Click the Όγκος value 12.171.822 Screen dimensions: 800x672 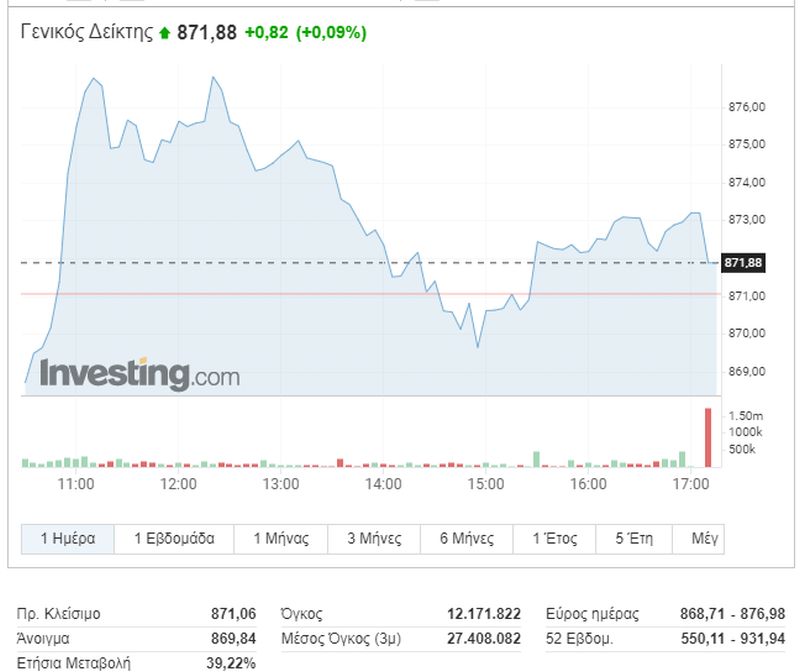(484, 614)
